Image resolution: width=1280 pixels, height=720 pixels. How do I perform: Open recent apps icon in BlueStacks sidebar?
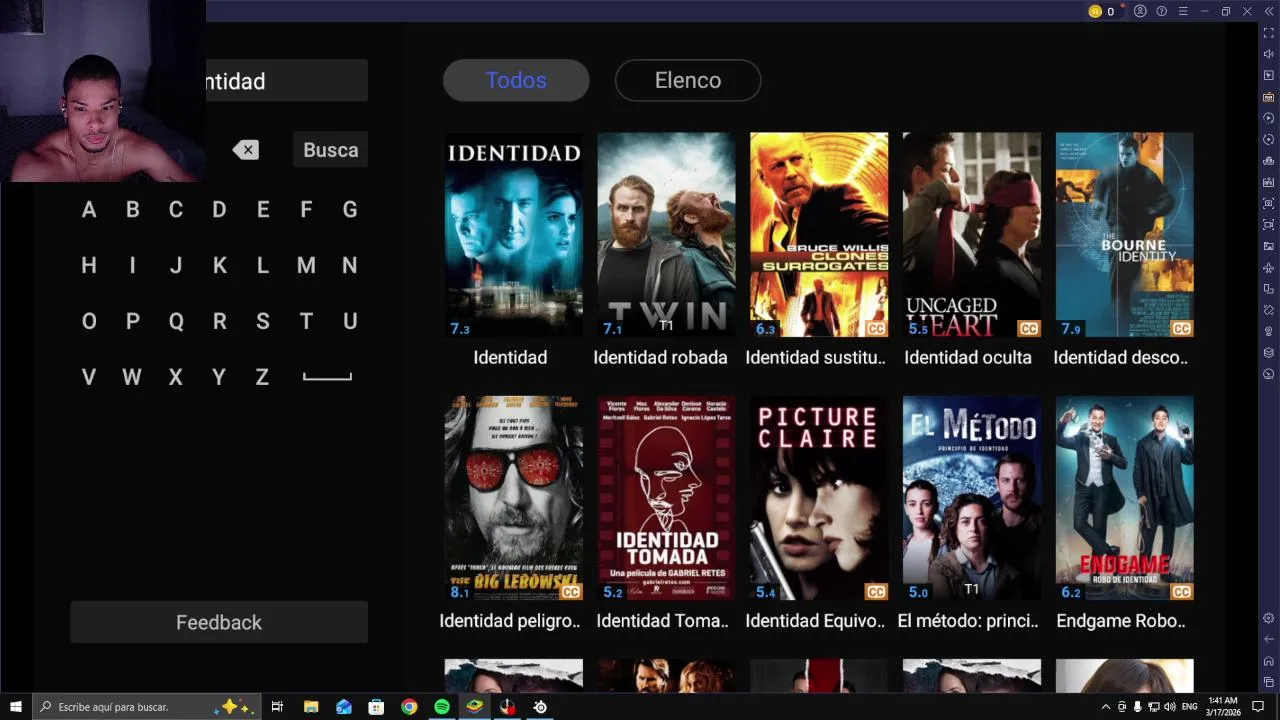1268,682
